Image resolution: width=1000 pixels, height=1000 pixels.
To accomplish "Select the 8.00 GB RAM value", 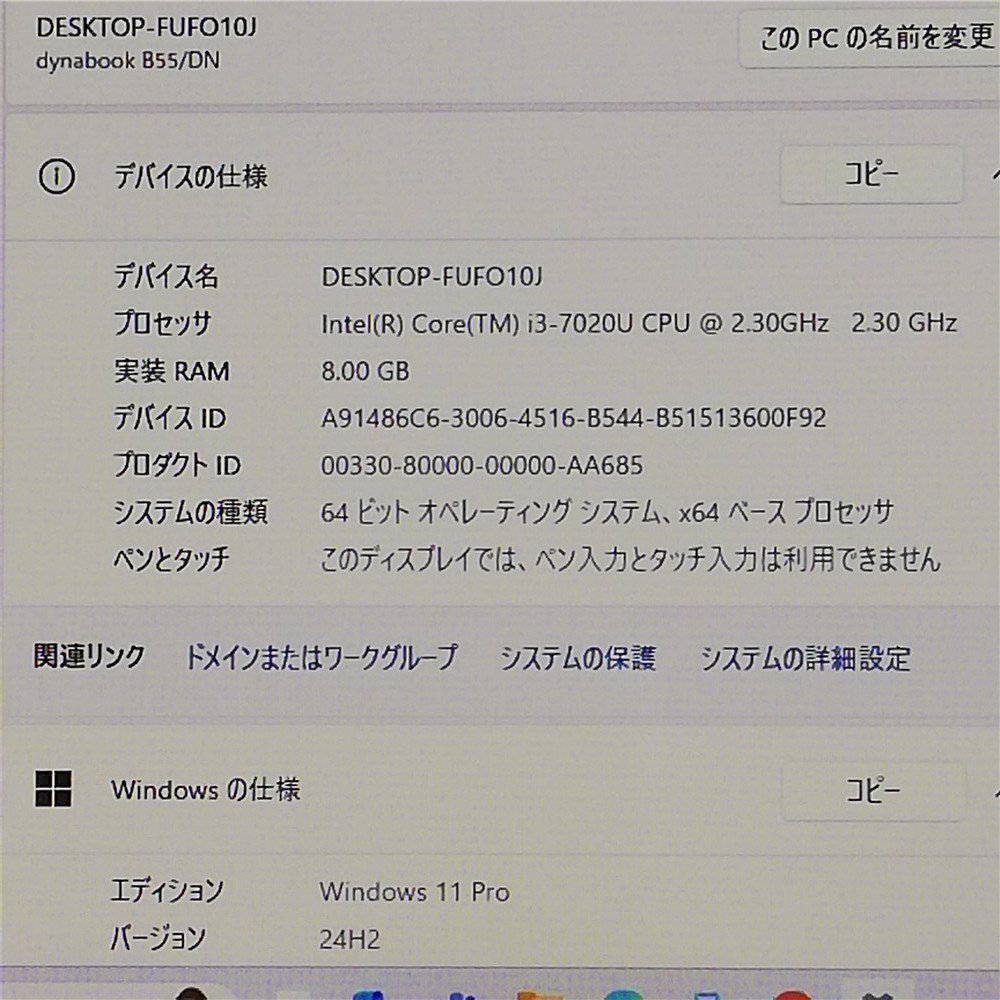I will pyautogui.click(x=365, y=371).
